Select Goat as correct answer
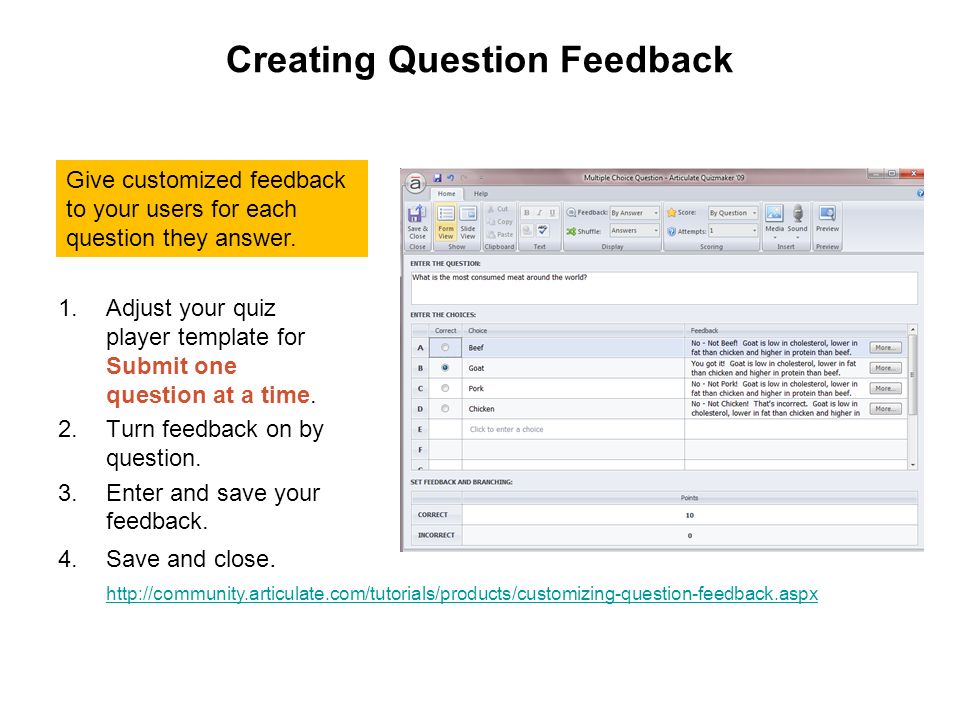Image resolution: width=960 pixels, height=720 pixels. click(445, 368)
